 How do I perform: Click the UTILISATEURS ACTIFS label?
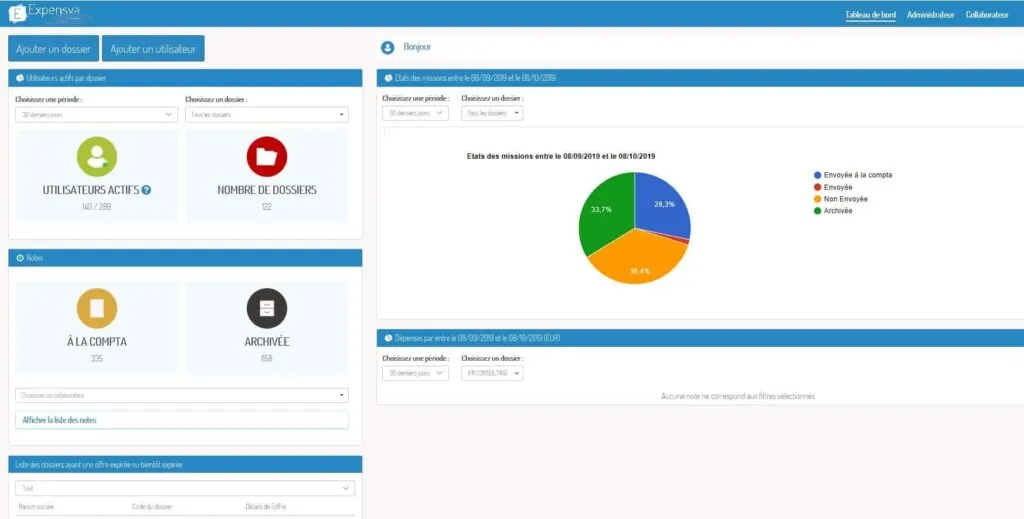tap(91, 190)
